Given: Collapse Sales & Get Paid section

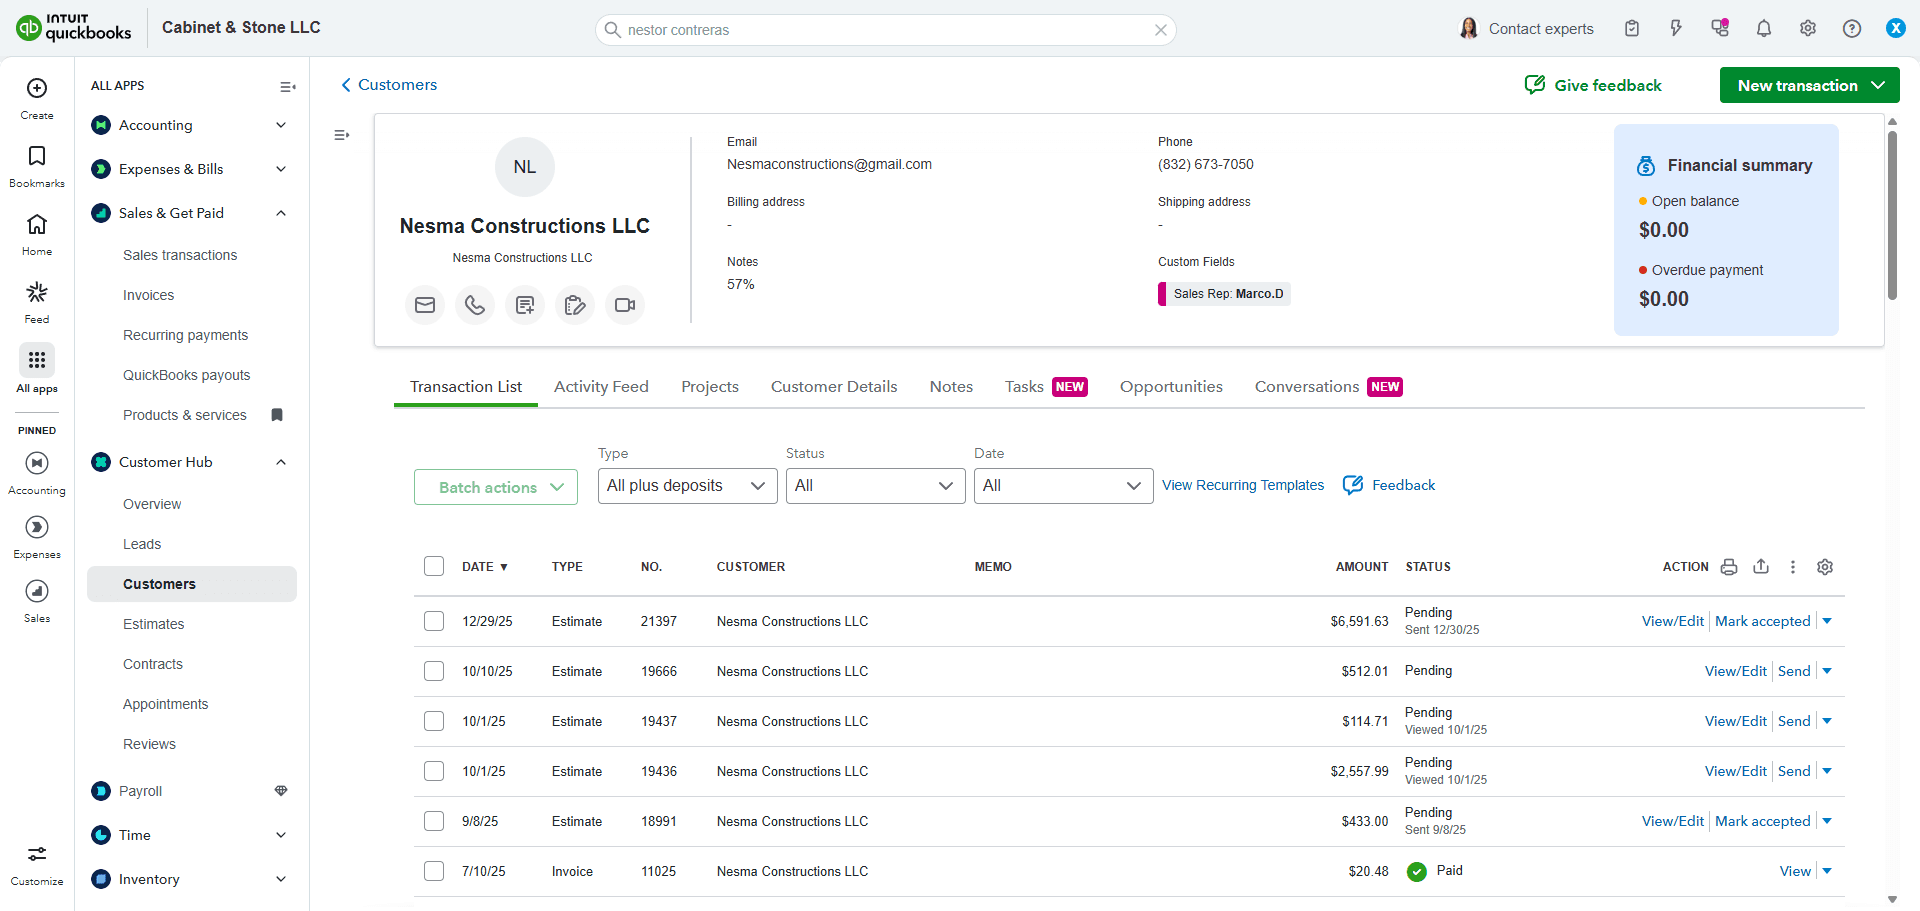Looking at the screenshot, I should pyautogui.click(x=281, y=213).
